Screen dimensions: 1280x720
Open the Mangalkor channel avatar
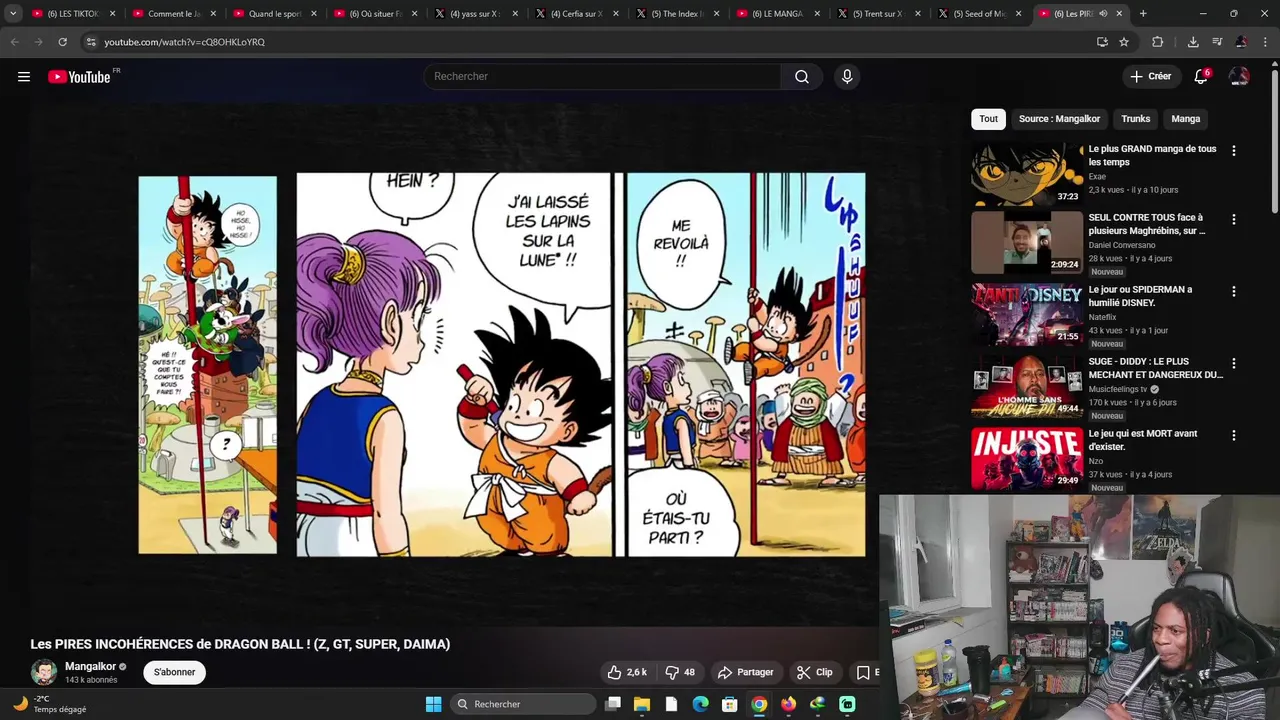point(44,672)
